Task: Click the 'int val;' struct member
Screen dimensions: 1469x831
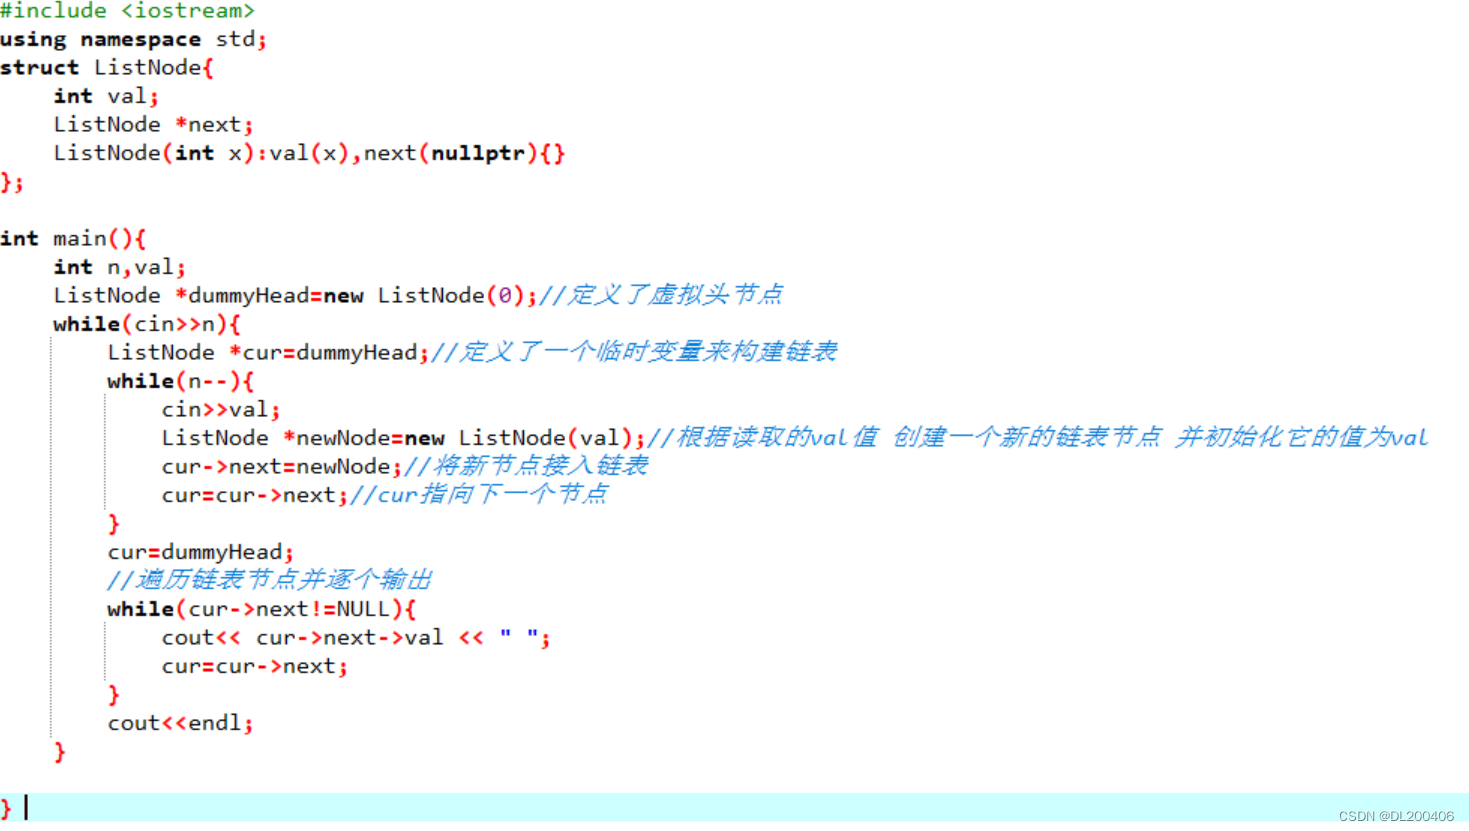Action: tap(106, 96)
